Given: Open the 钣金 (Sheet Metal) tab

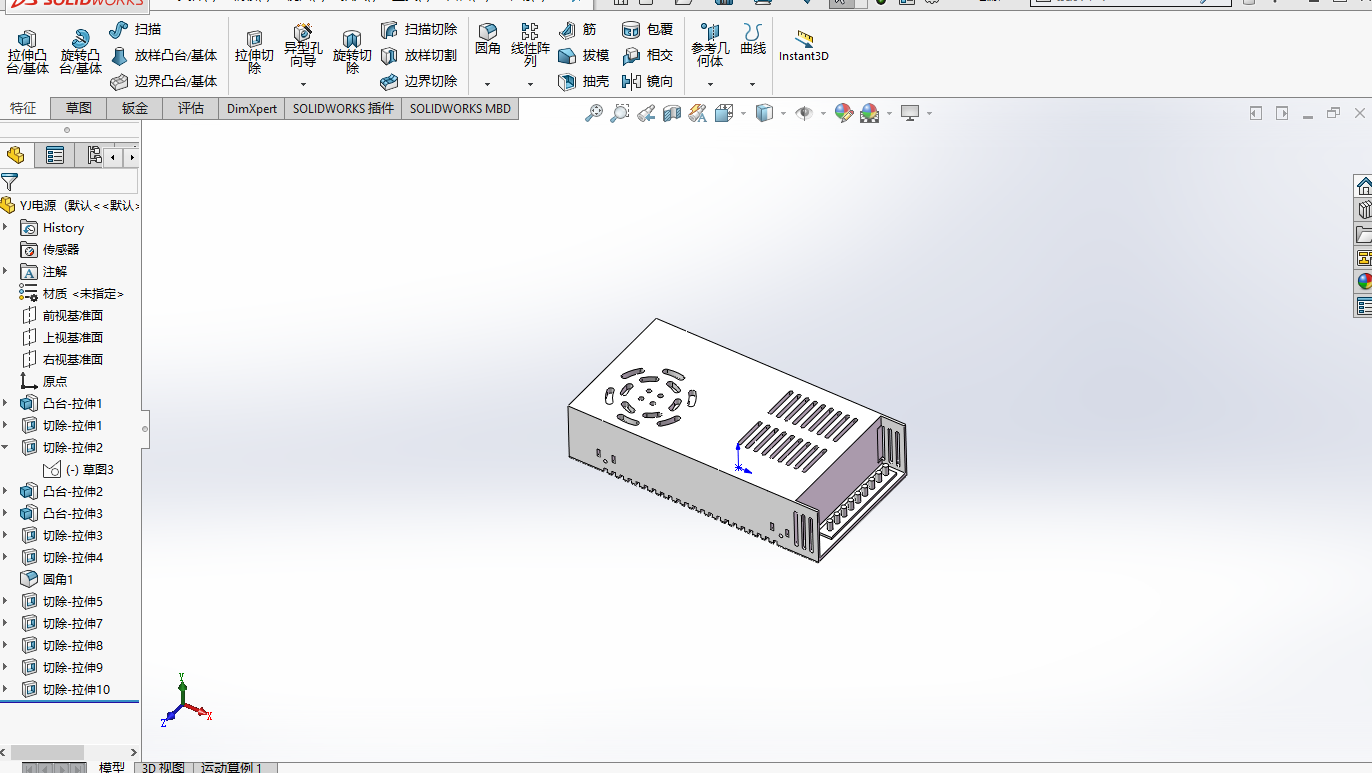Looking at the screenshot, I should coord(133,107).
